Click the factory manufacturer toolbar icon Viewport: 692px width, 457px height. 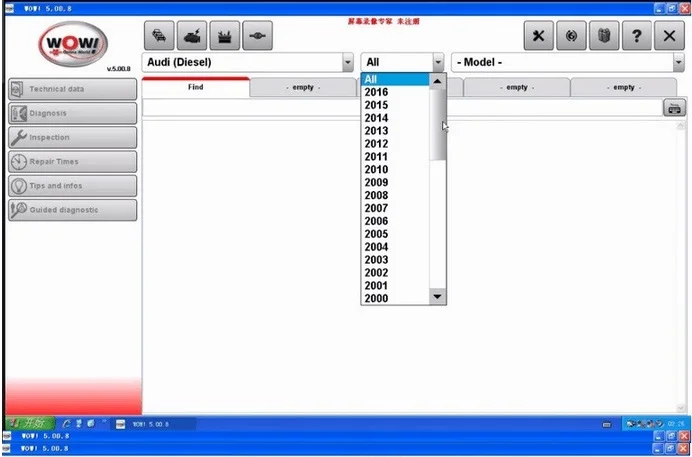tap(225, 36)
